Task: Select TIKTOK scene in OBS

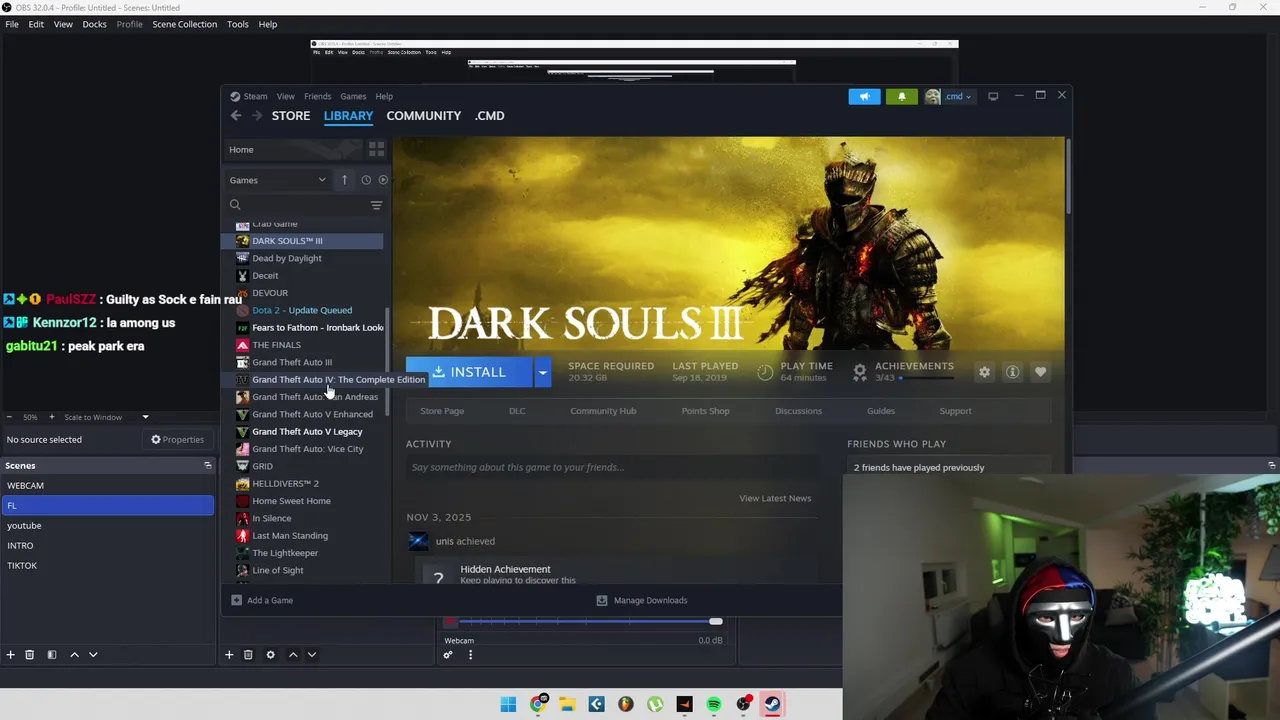Action: pyautogui.click(x=107, y=566)
